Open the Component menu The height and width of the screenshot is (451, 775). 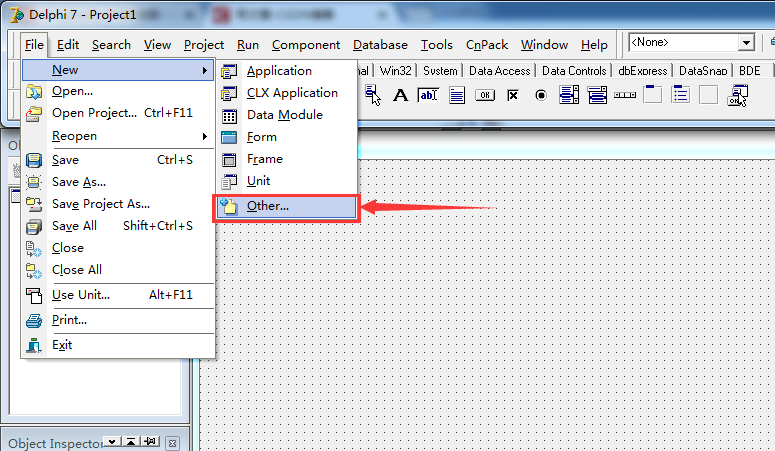coord(305,45)
